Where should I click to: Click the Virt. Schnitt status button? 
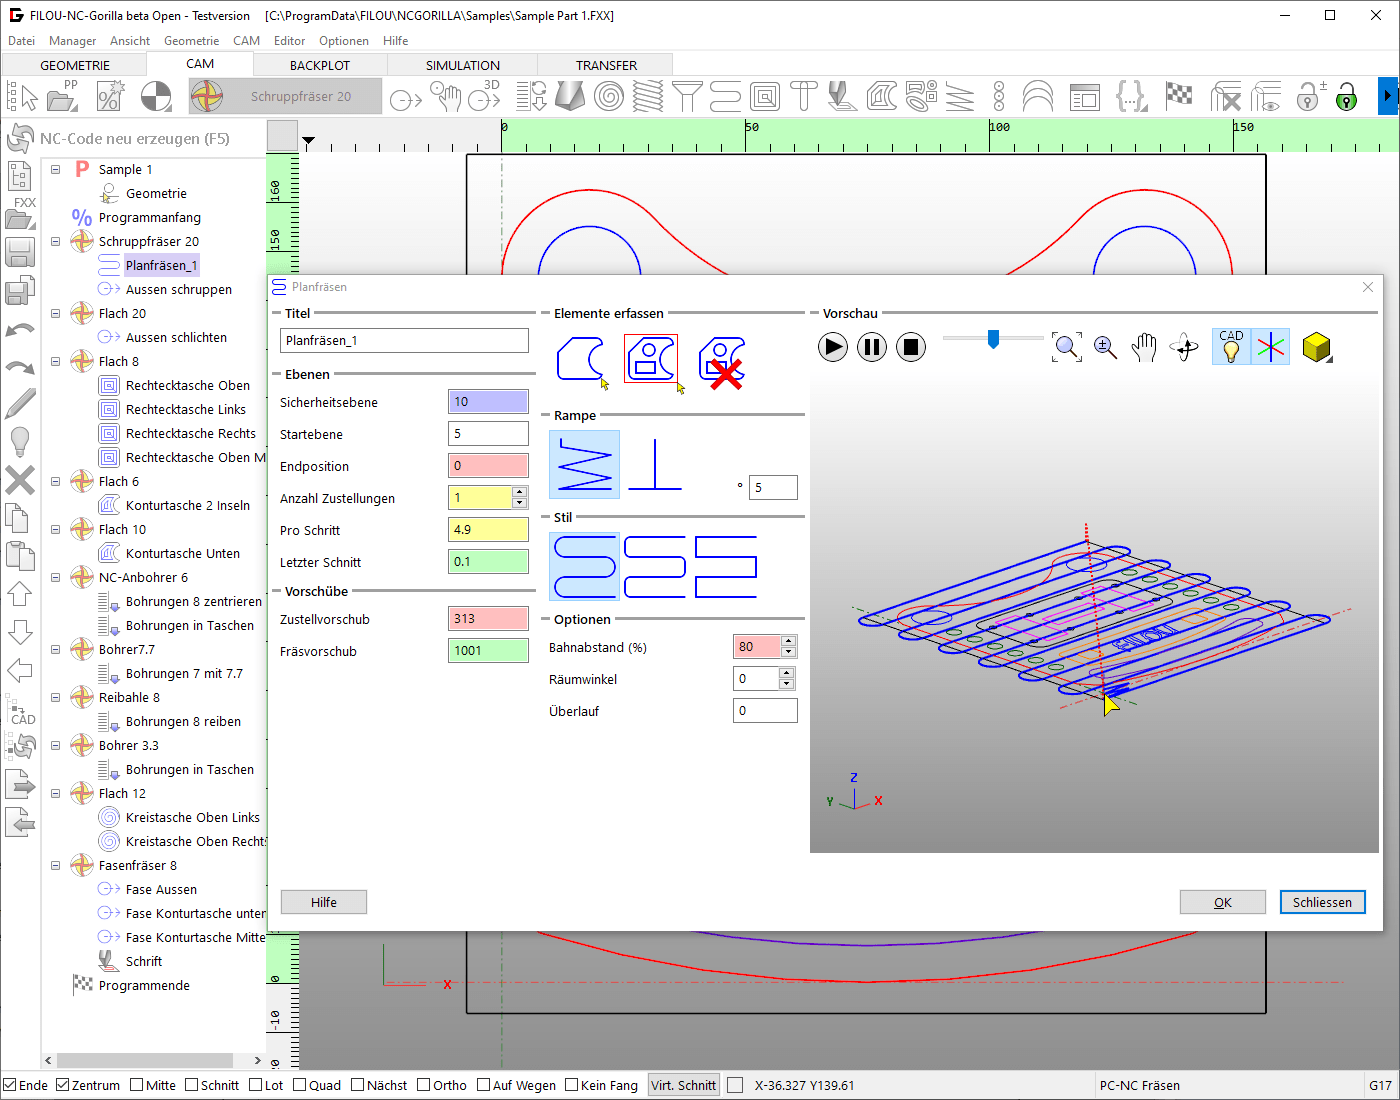tap(684, 1085)
